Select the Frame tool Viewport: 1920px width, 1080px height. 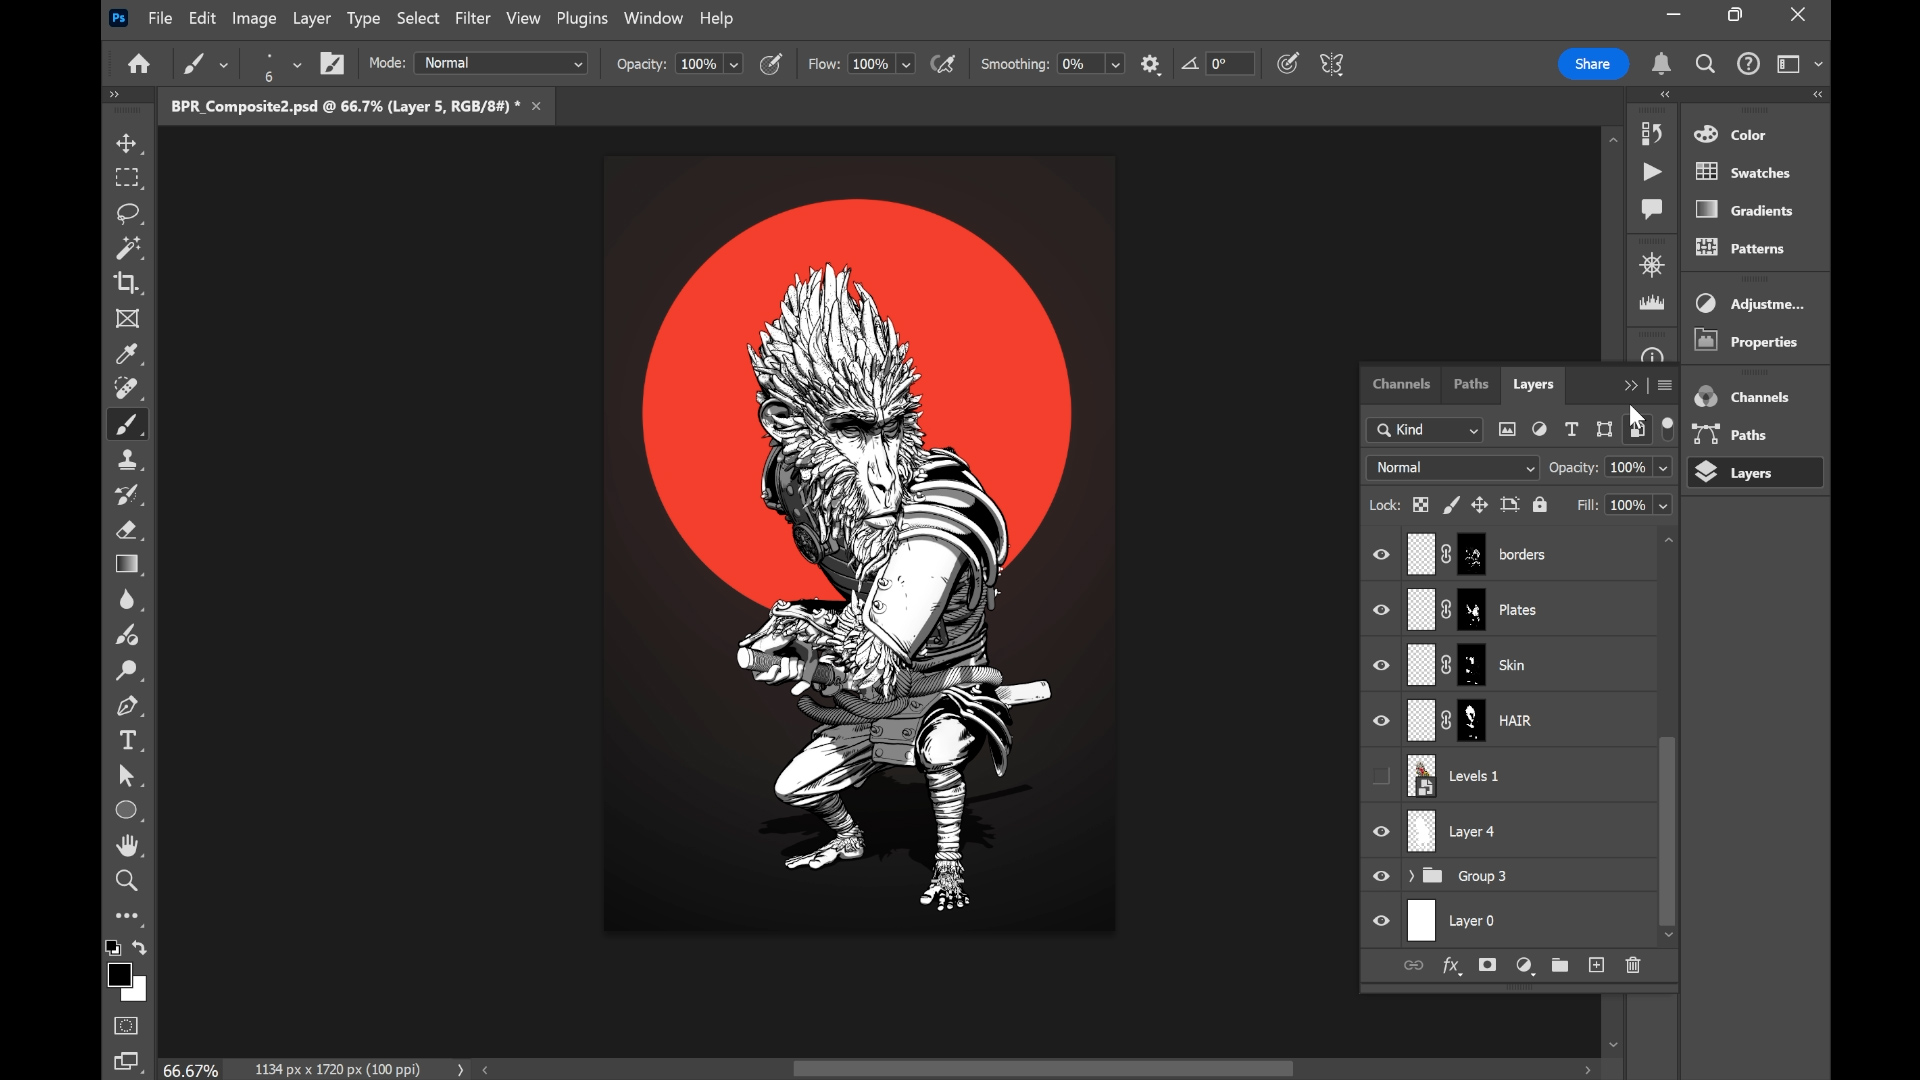(127, 319)
